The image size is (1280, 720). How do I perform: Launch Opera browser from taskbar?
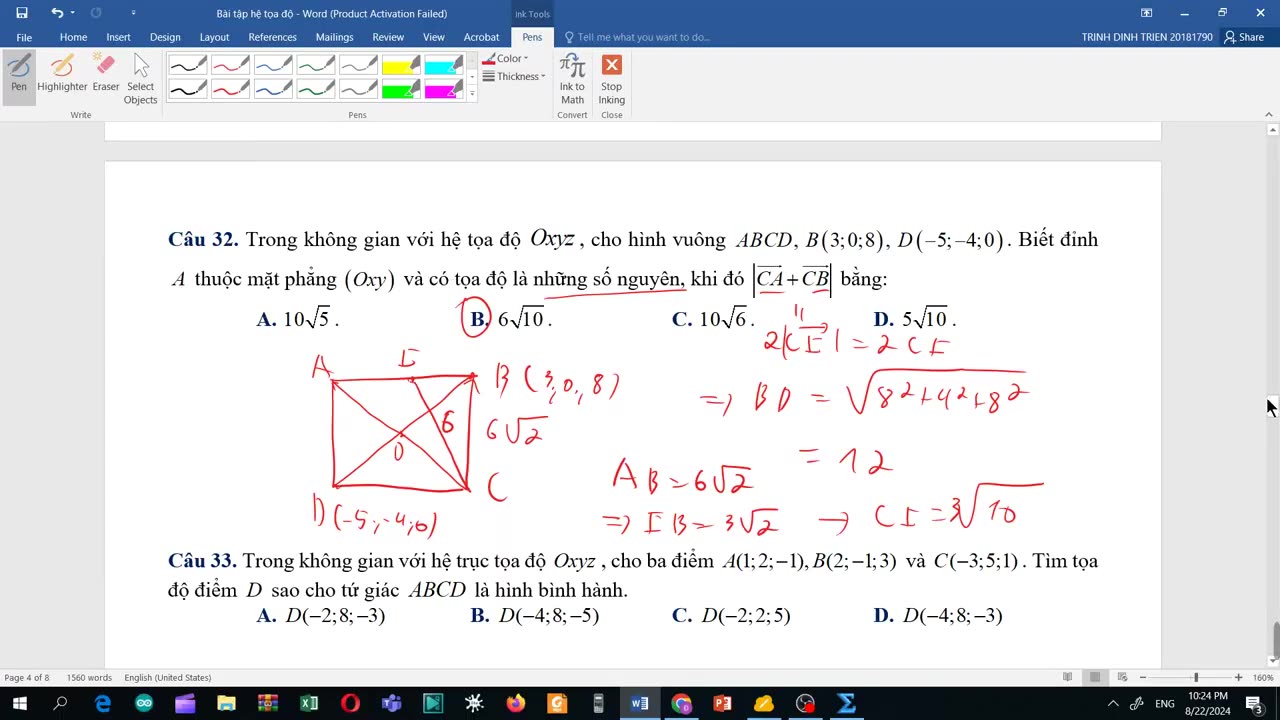click(350, 703)
